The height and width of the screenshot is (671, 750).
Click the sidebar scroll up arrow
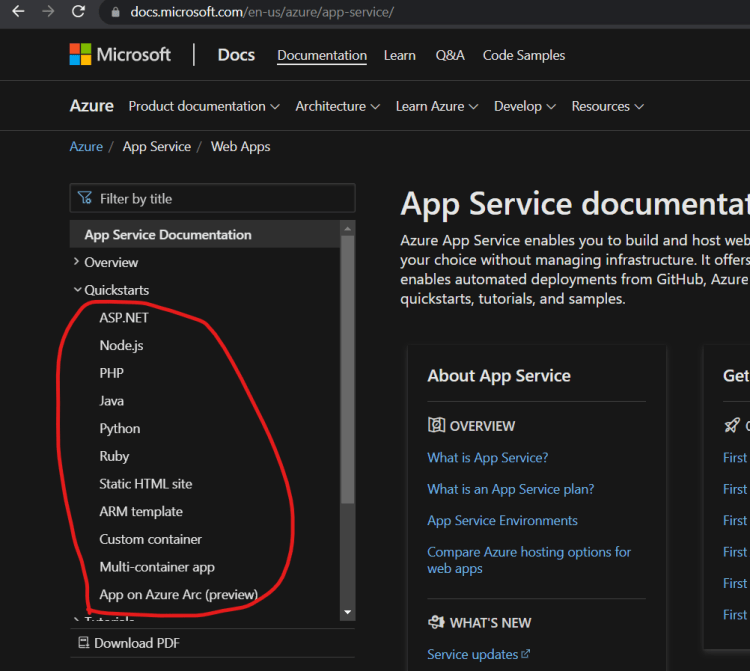pyautogui.click(x=348, y=229)
